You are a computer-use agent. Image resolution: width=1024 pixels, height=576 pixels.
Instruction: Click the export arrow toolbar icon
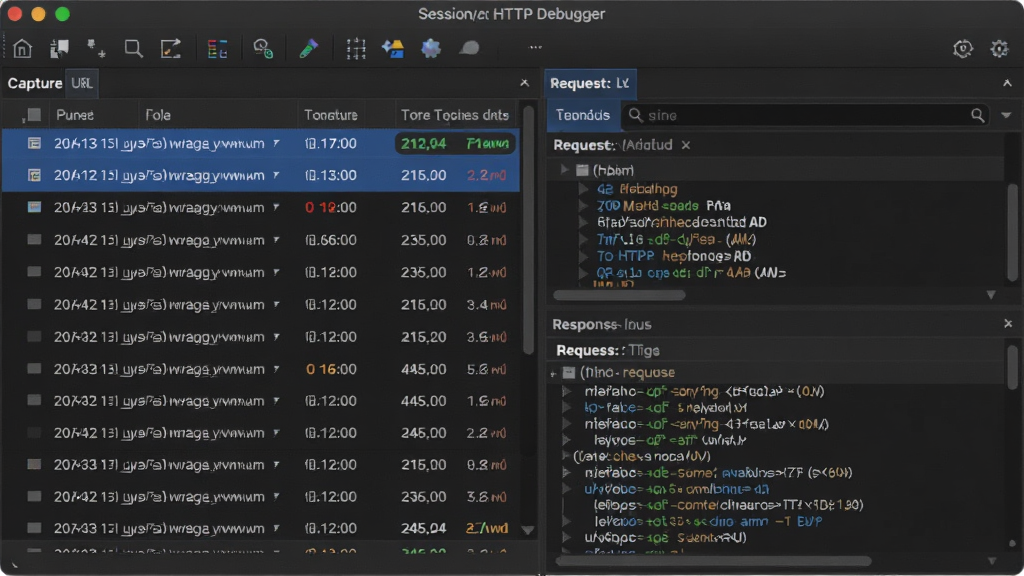tap(170, 48)
